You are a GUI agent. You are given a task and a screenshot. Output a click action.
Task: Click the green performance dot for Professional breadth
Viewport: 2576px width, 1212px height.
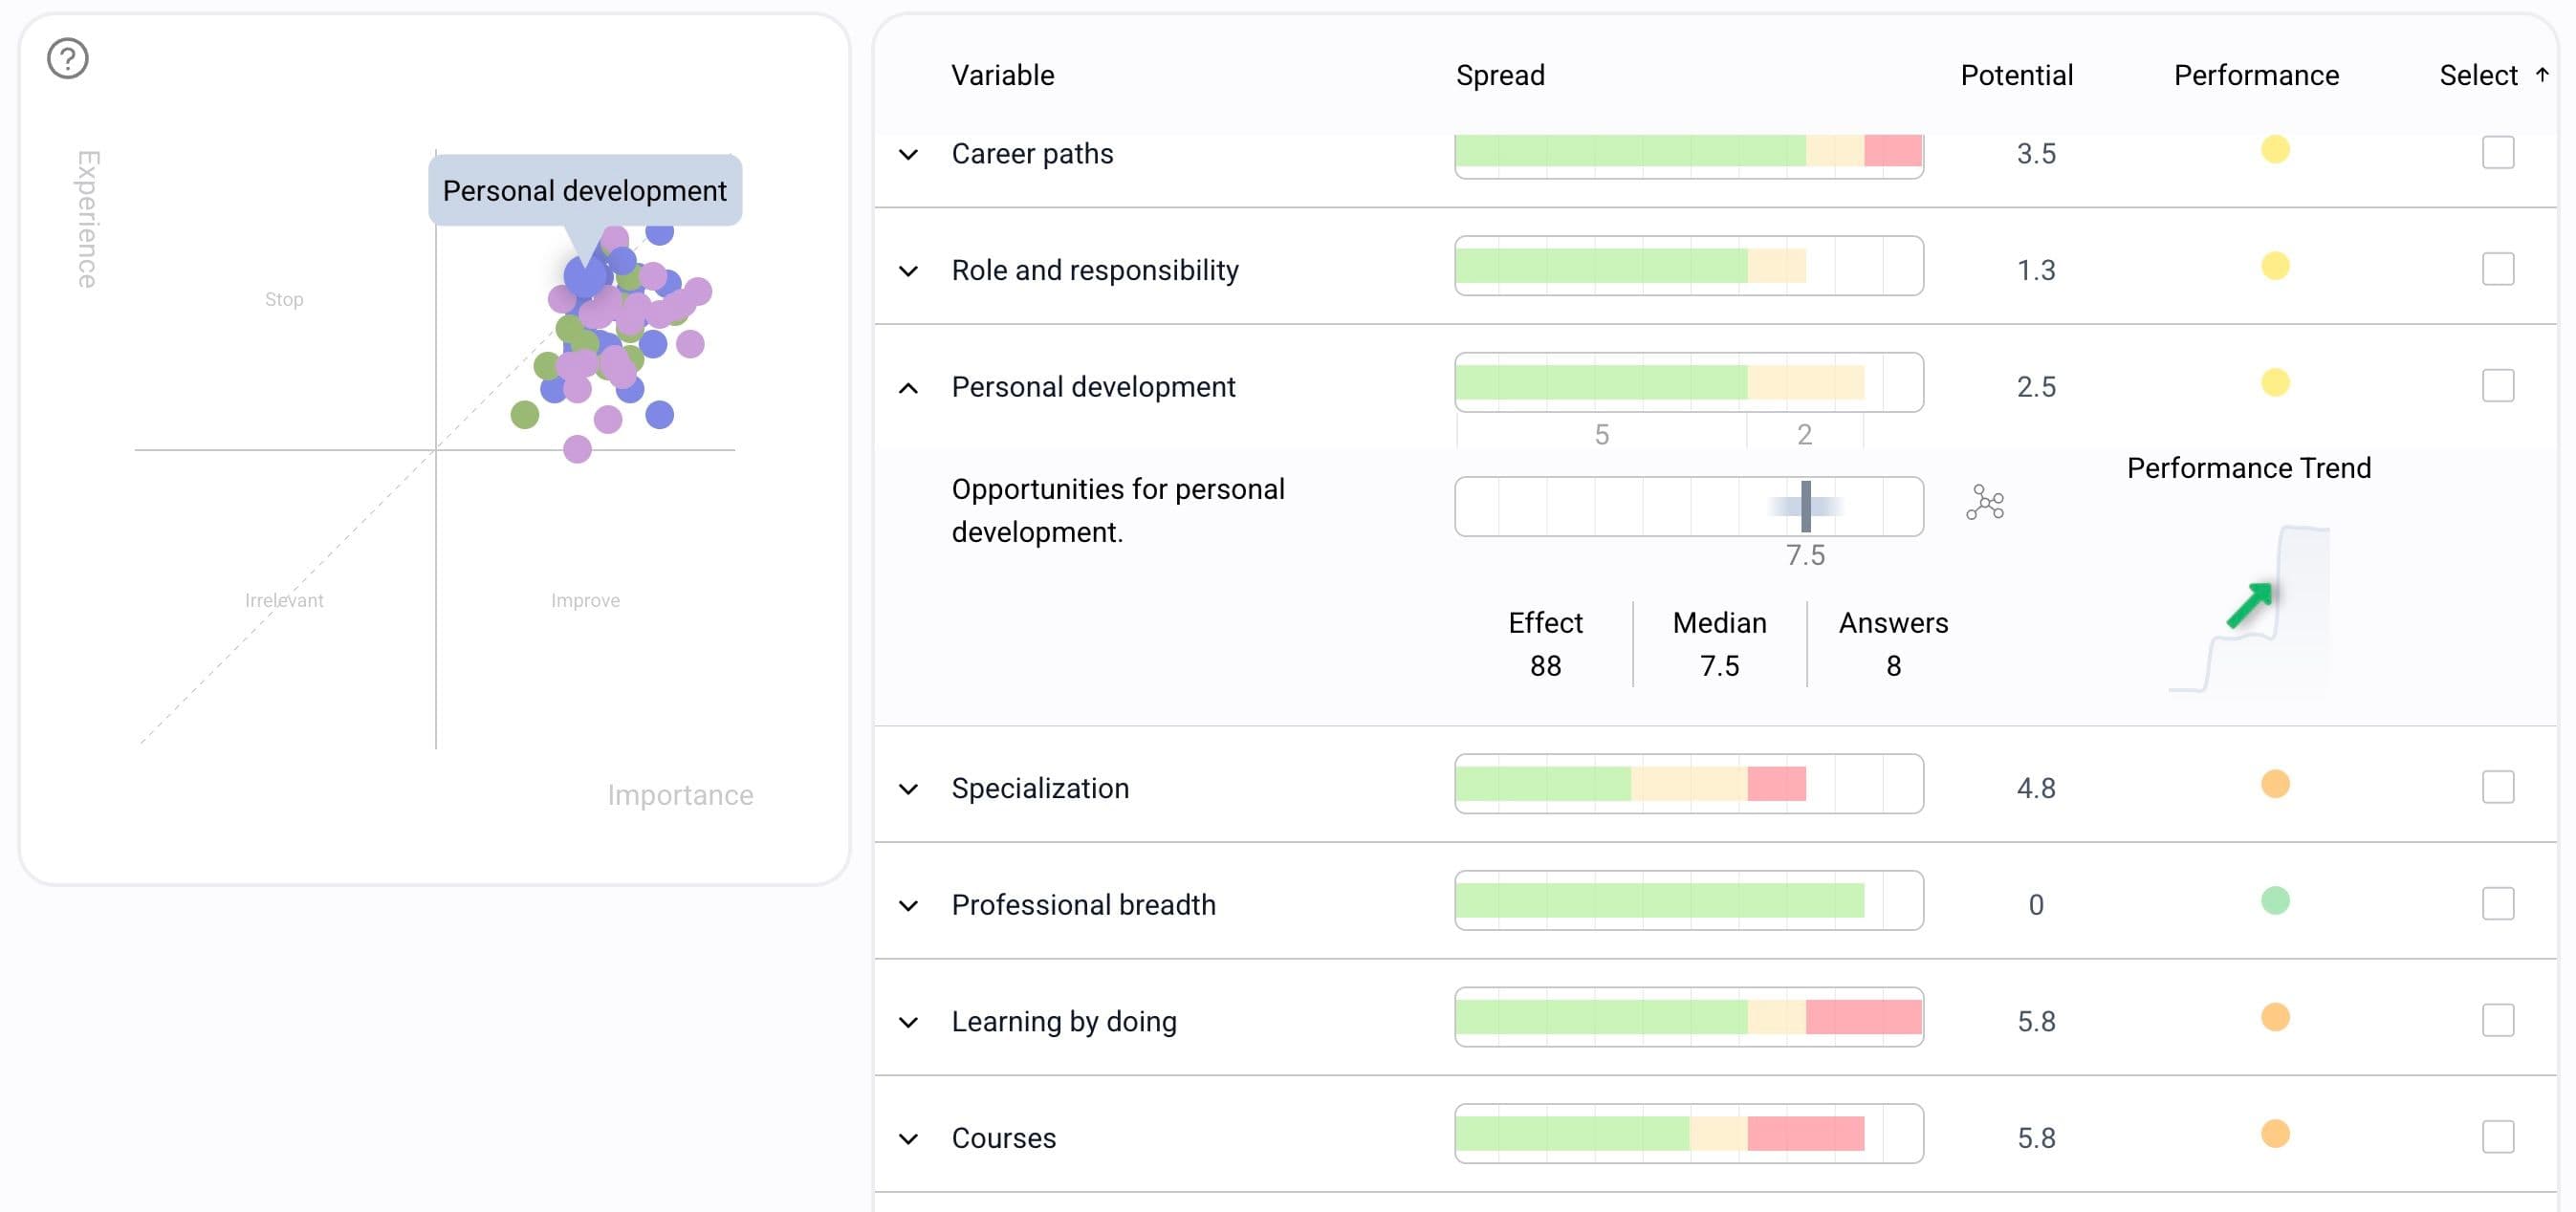2275,901
